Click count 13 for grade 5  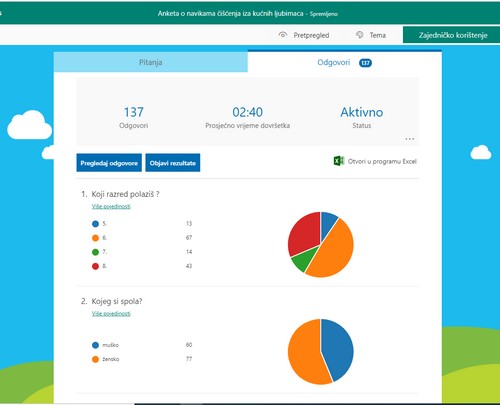click(189, 223)
